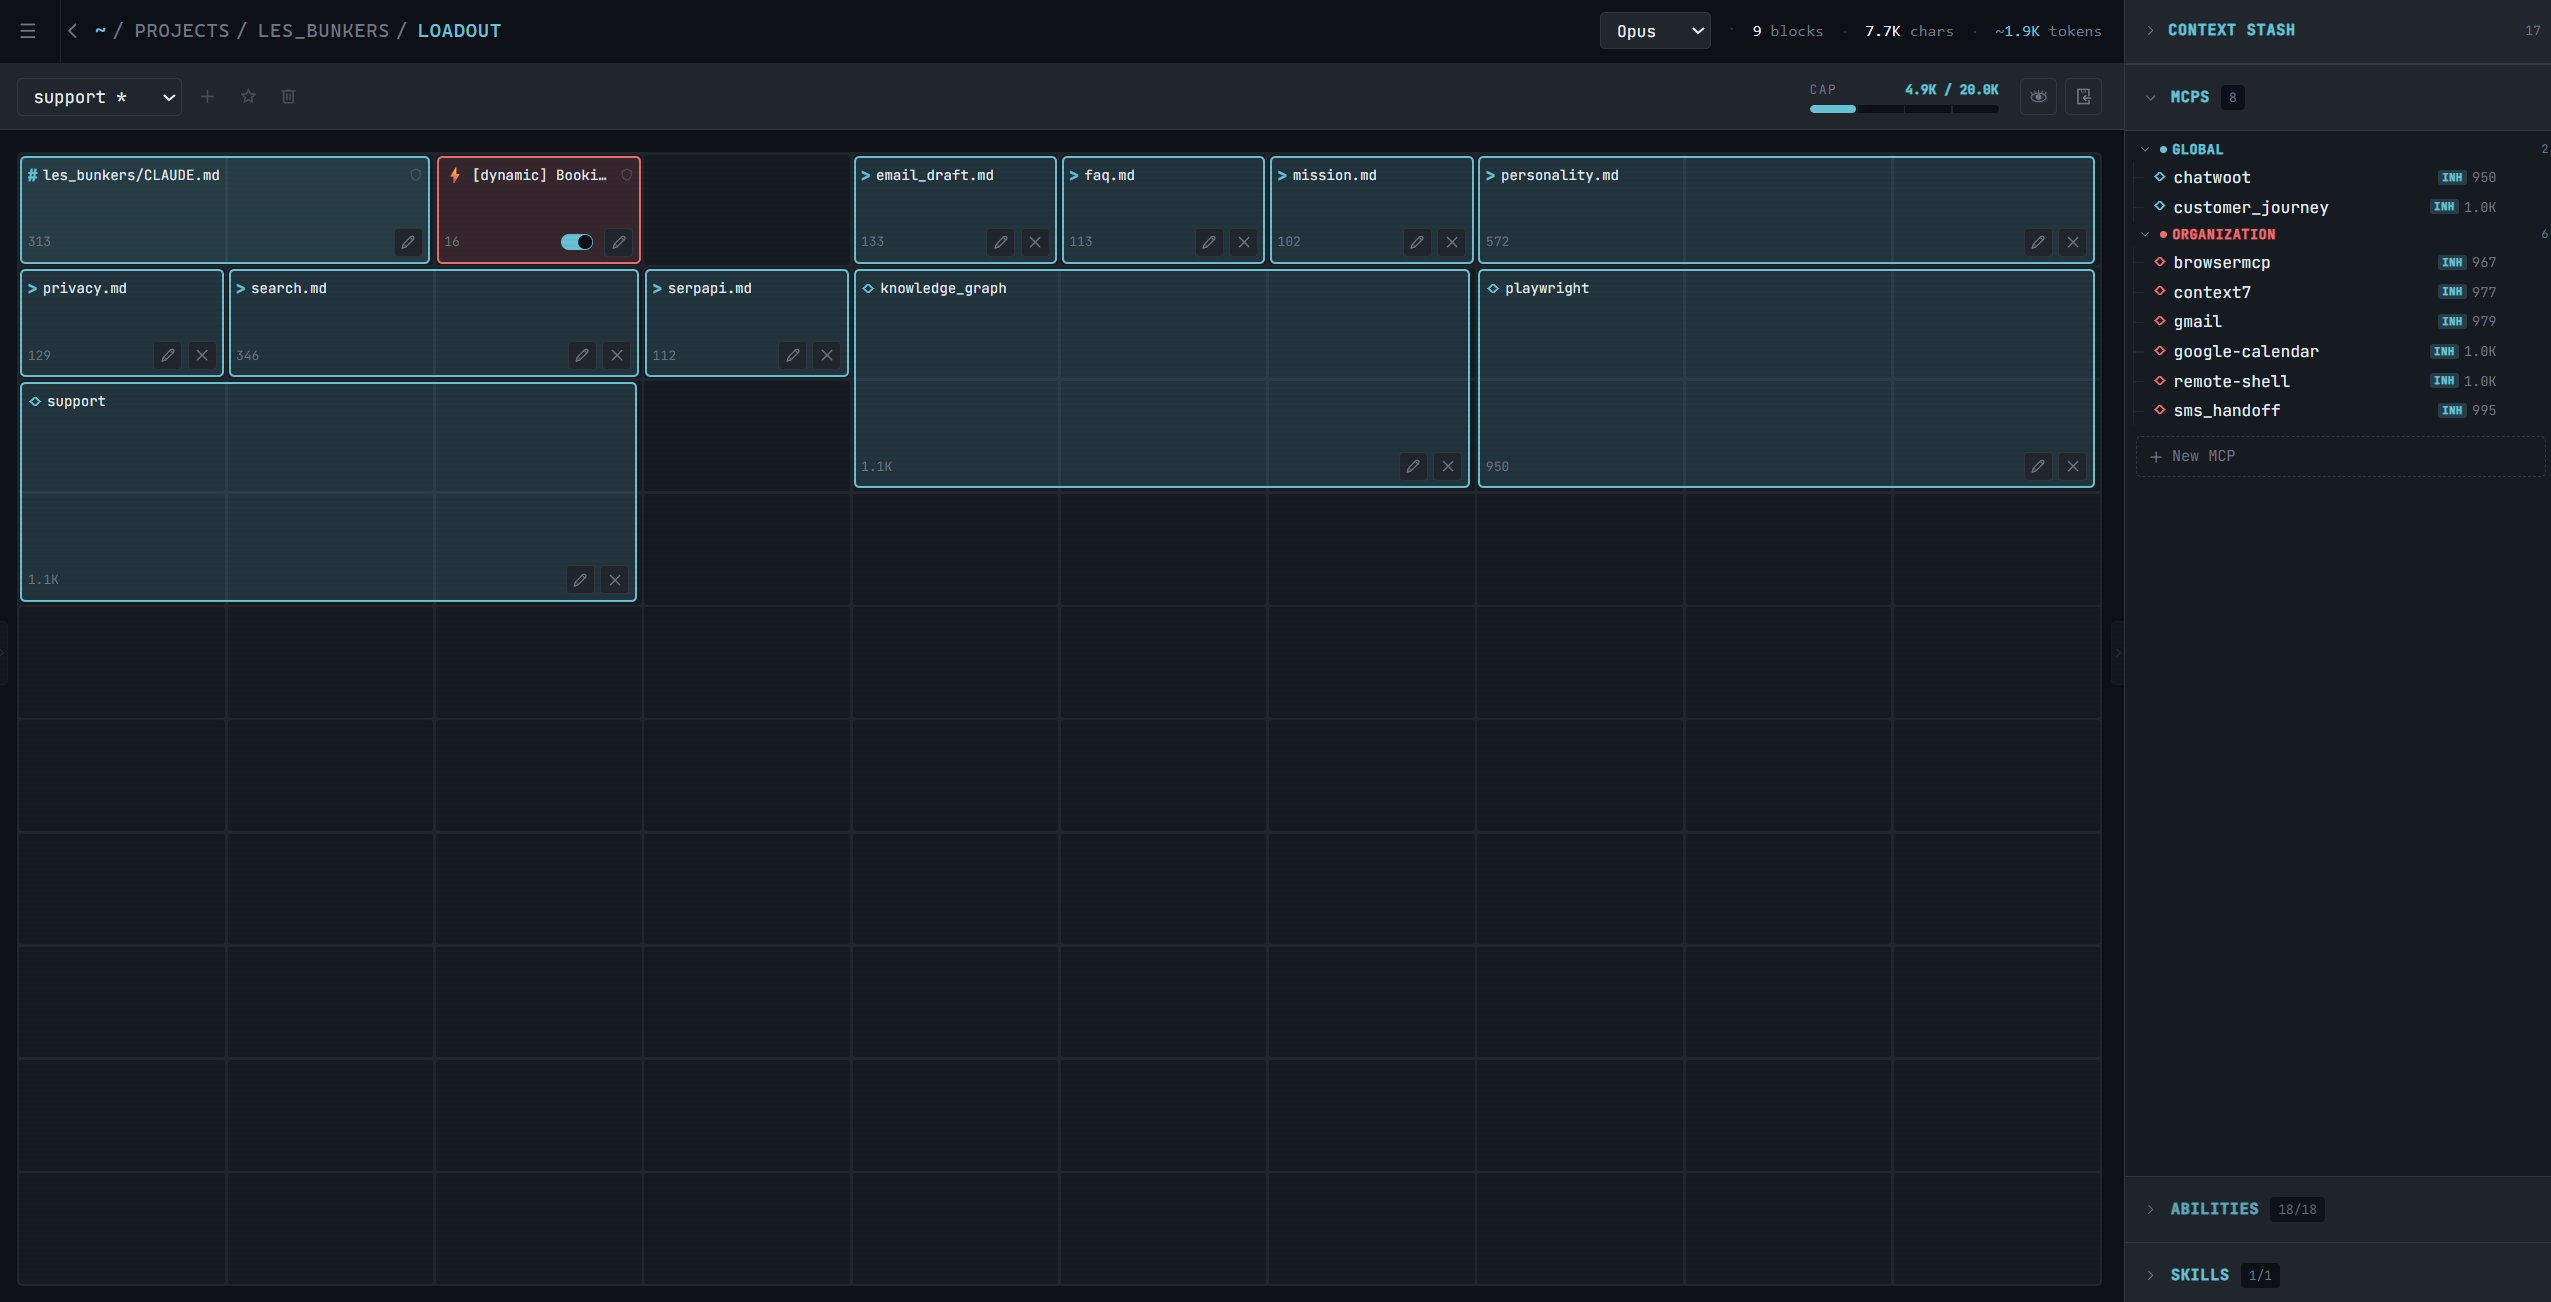Select google-calendar in MCP list
This screenshot has height=1302, width=2551.
pyautogui.click(x=2245, y=351)
